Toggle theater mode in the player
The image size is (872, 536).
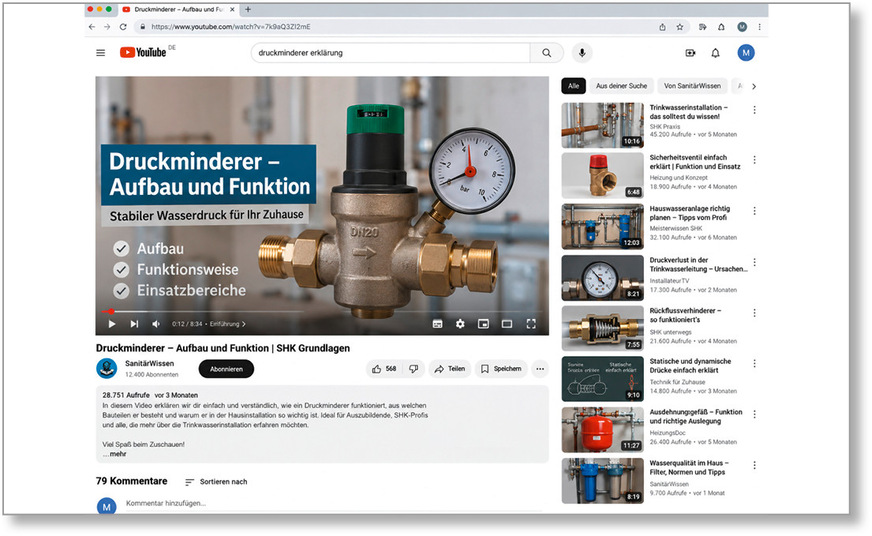coord(507,324)
